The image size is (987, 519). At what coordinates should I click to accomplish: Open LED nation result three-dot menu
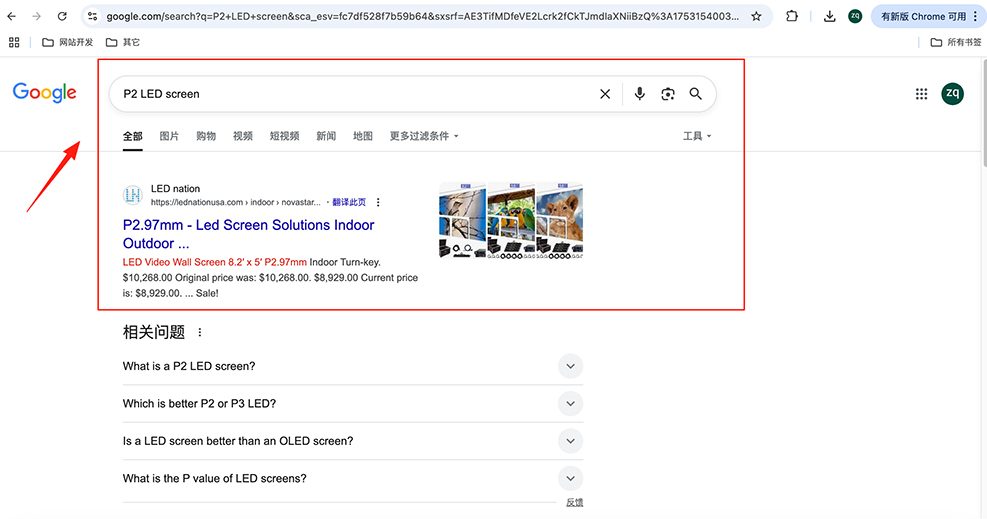pyautogui.click(x=378, y=202)
